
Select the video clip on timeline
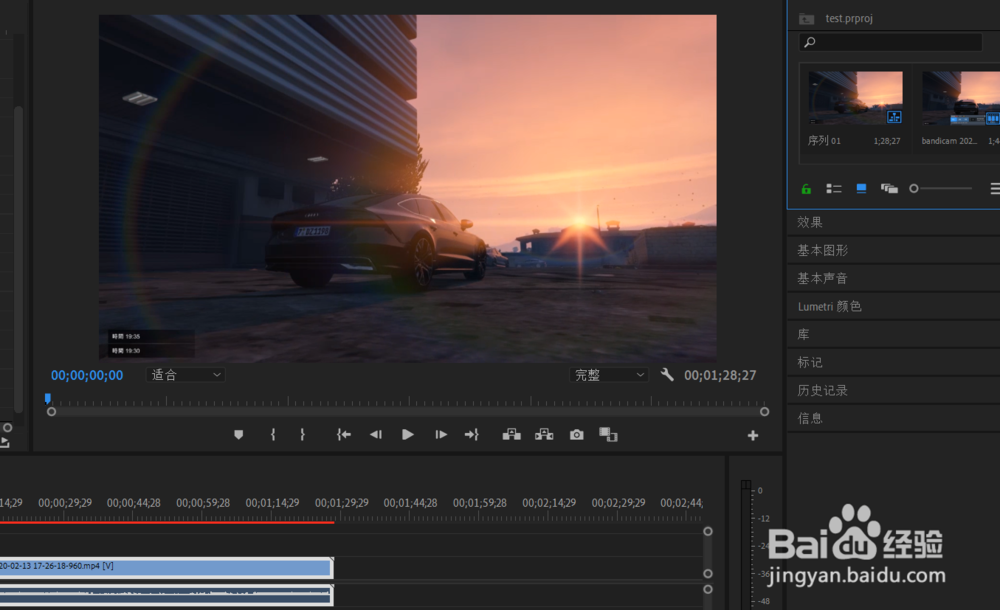click(x=166, y=567)
